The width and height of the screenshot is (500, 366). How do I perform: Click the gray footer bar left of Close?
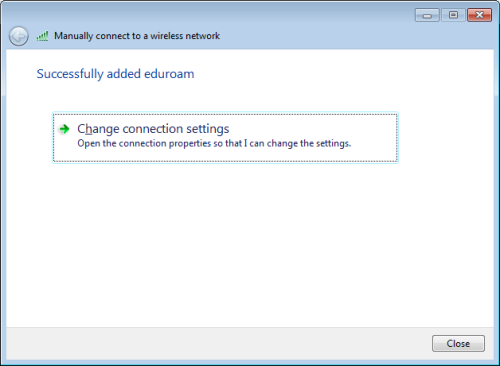point(217,343)
